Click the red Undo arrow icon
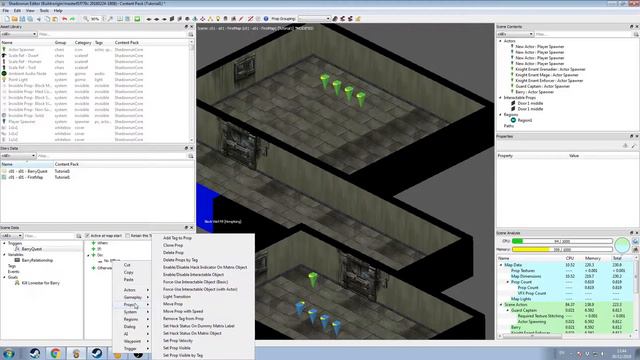This screenshot has height=360, width=640. click(x=64, y=19)
